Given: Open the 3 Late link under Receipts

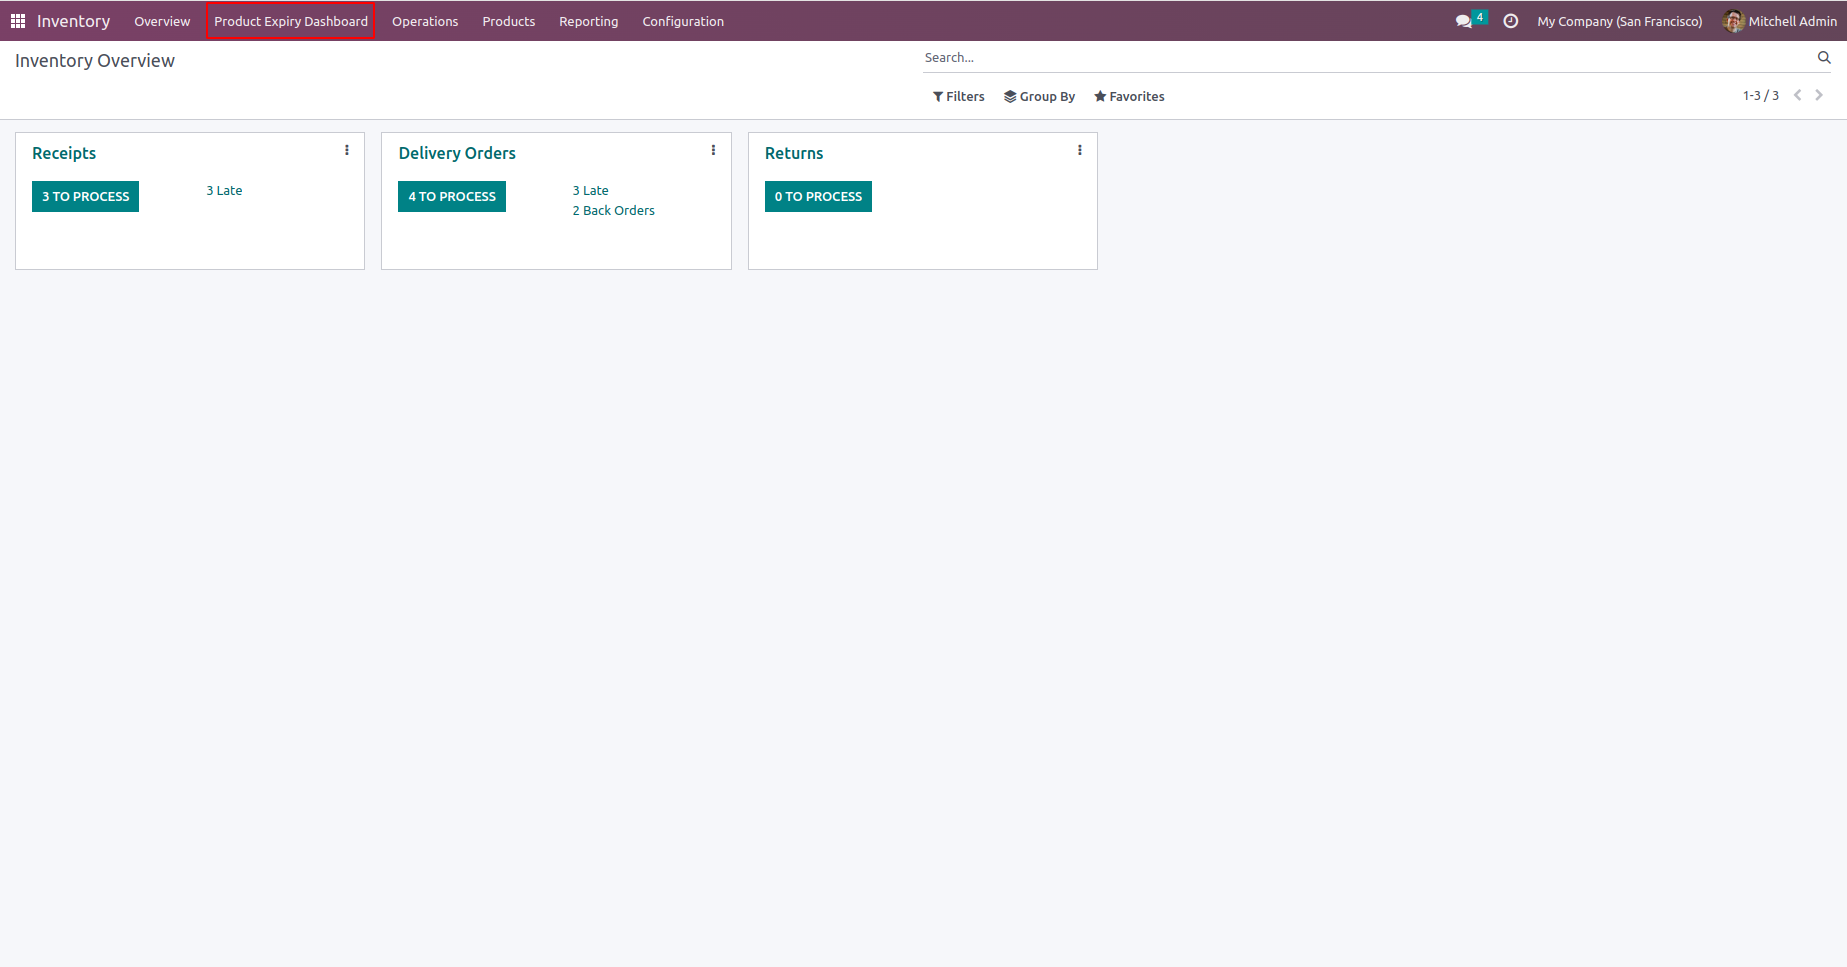Looking at the screenshot, I should tap(224, 190).
